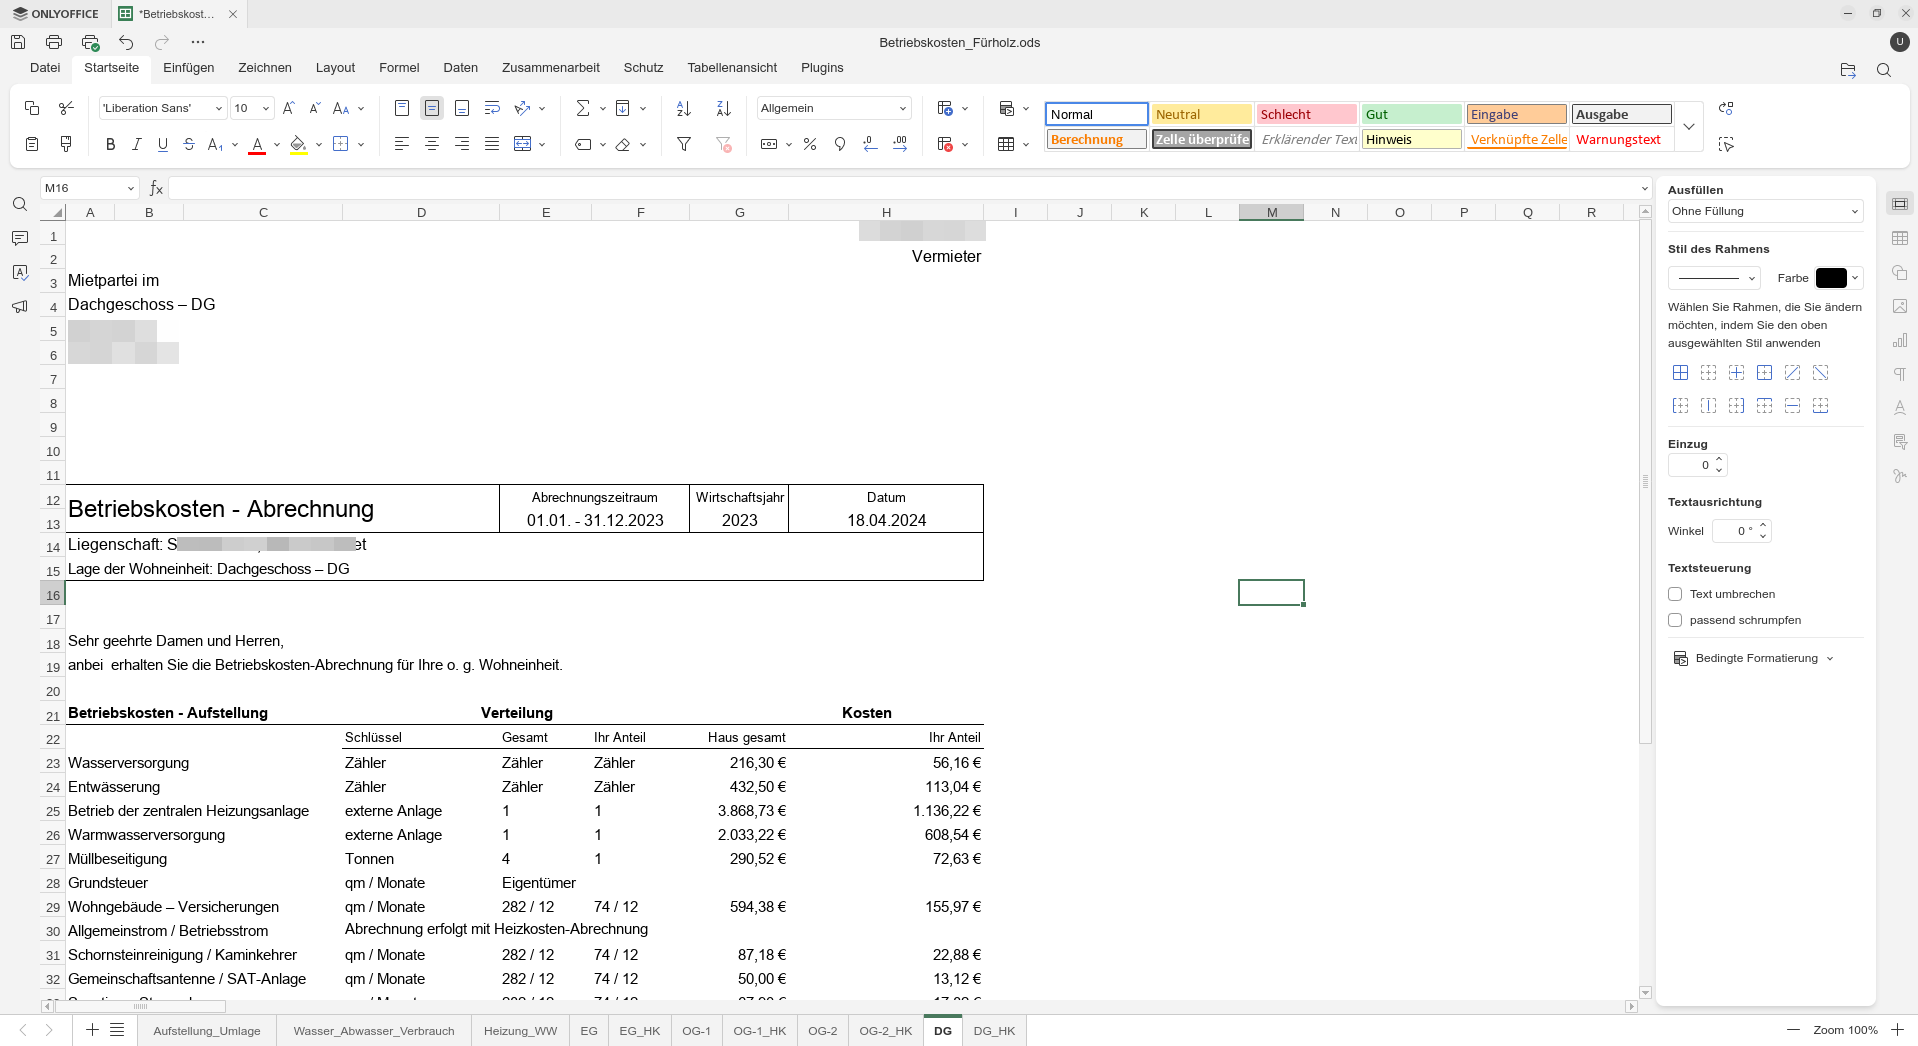
Task: Sort descending icon
Action: tap(724, 108)
